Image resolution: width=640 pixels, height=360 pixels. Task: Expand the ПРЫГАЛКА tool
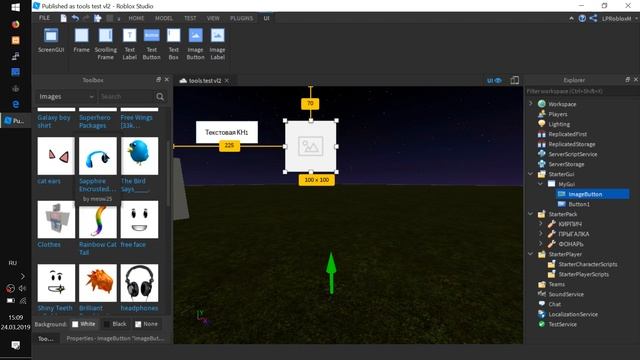click(540, 234)
